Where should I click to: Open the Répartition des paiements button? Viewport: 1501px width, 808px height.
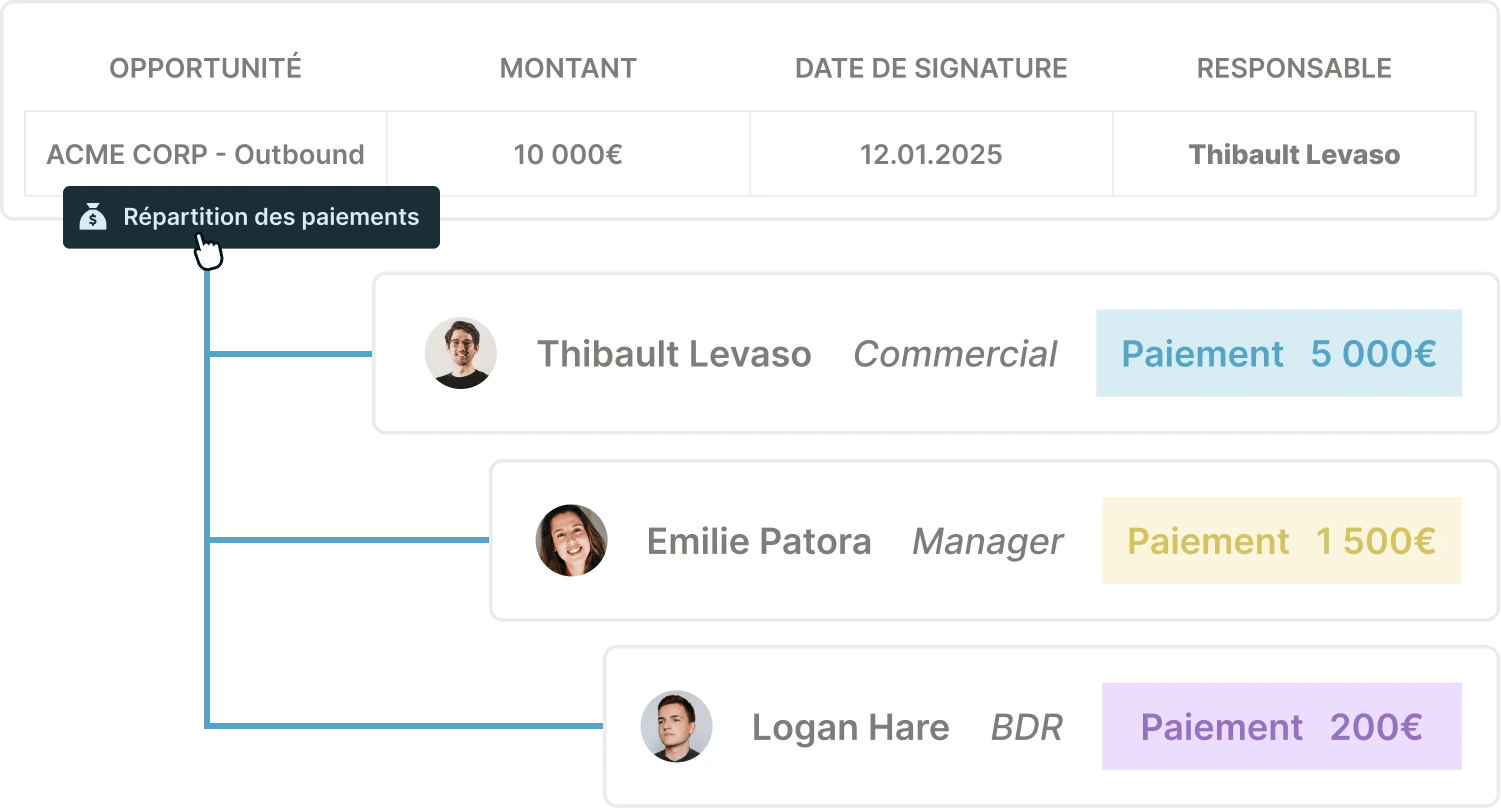(251, 217)
